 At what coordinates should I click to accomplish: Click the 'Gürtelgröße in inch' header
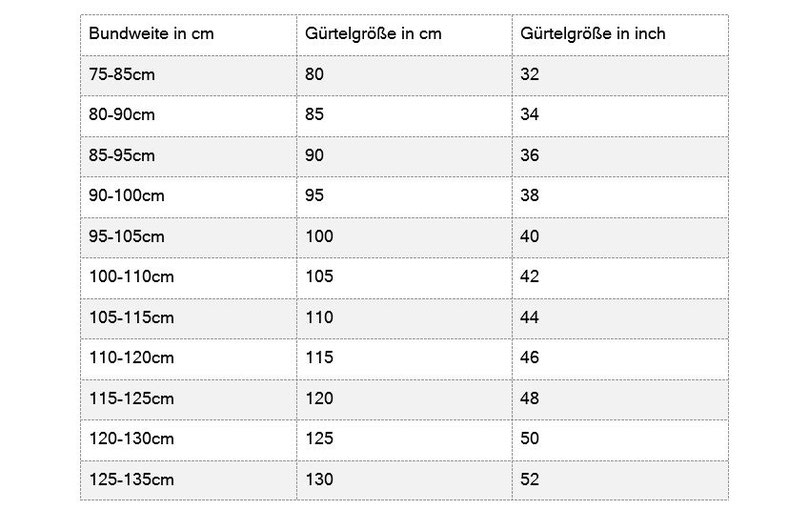tap(593, 34)
